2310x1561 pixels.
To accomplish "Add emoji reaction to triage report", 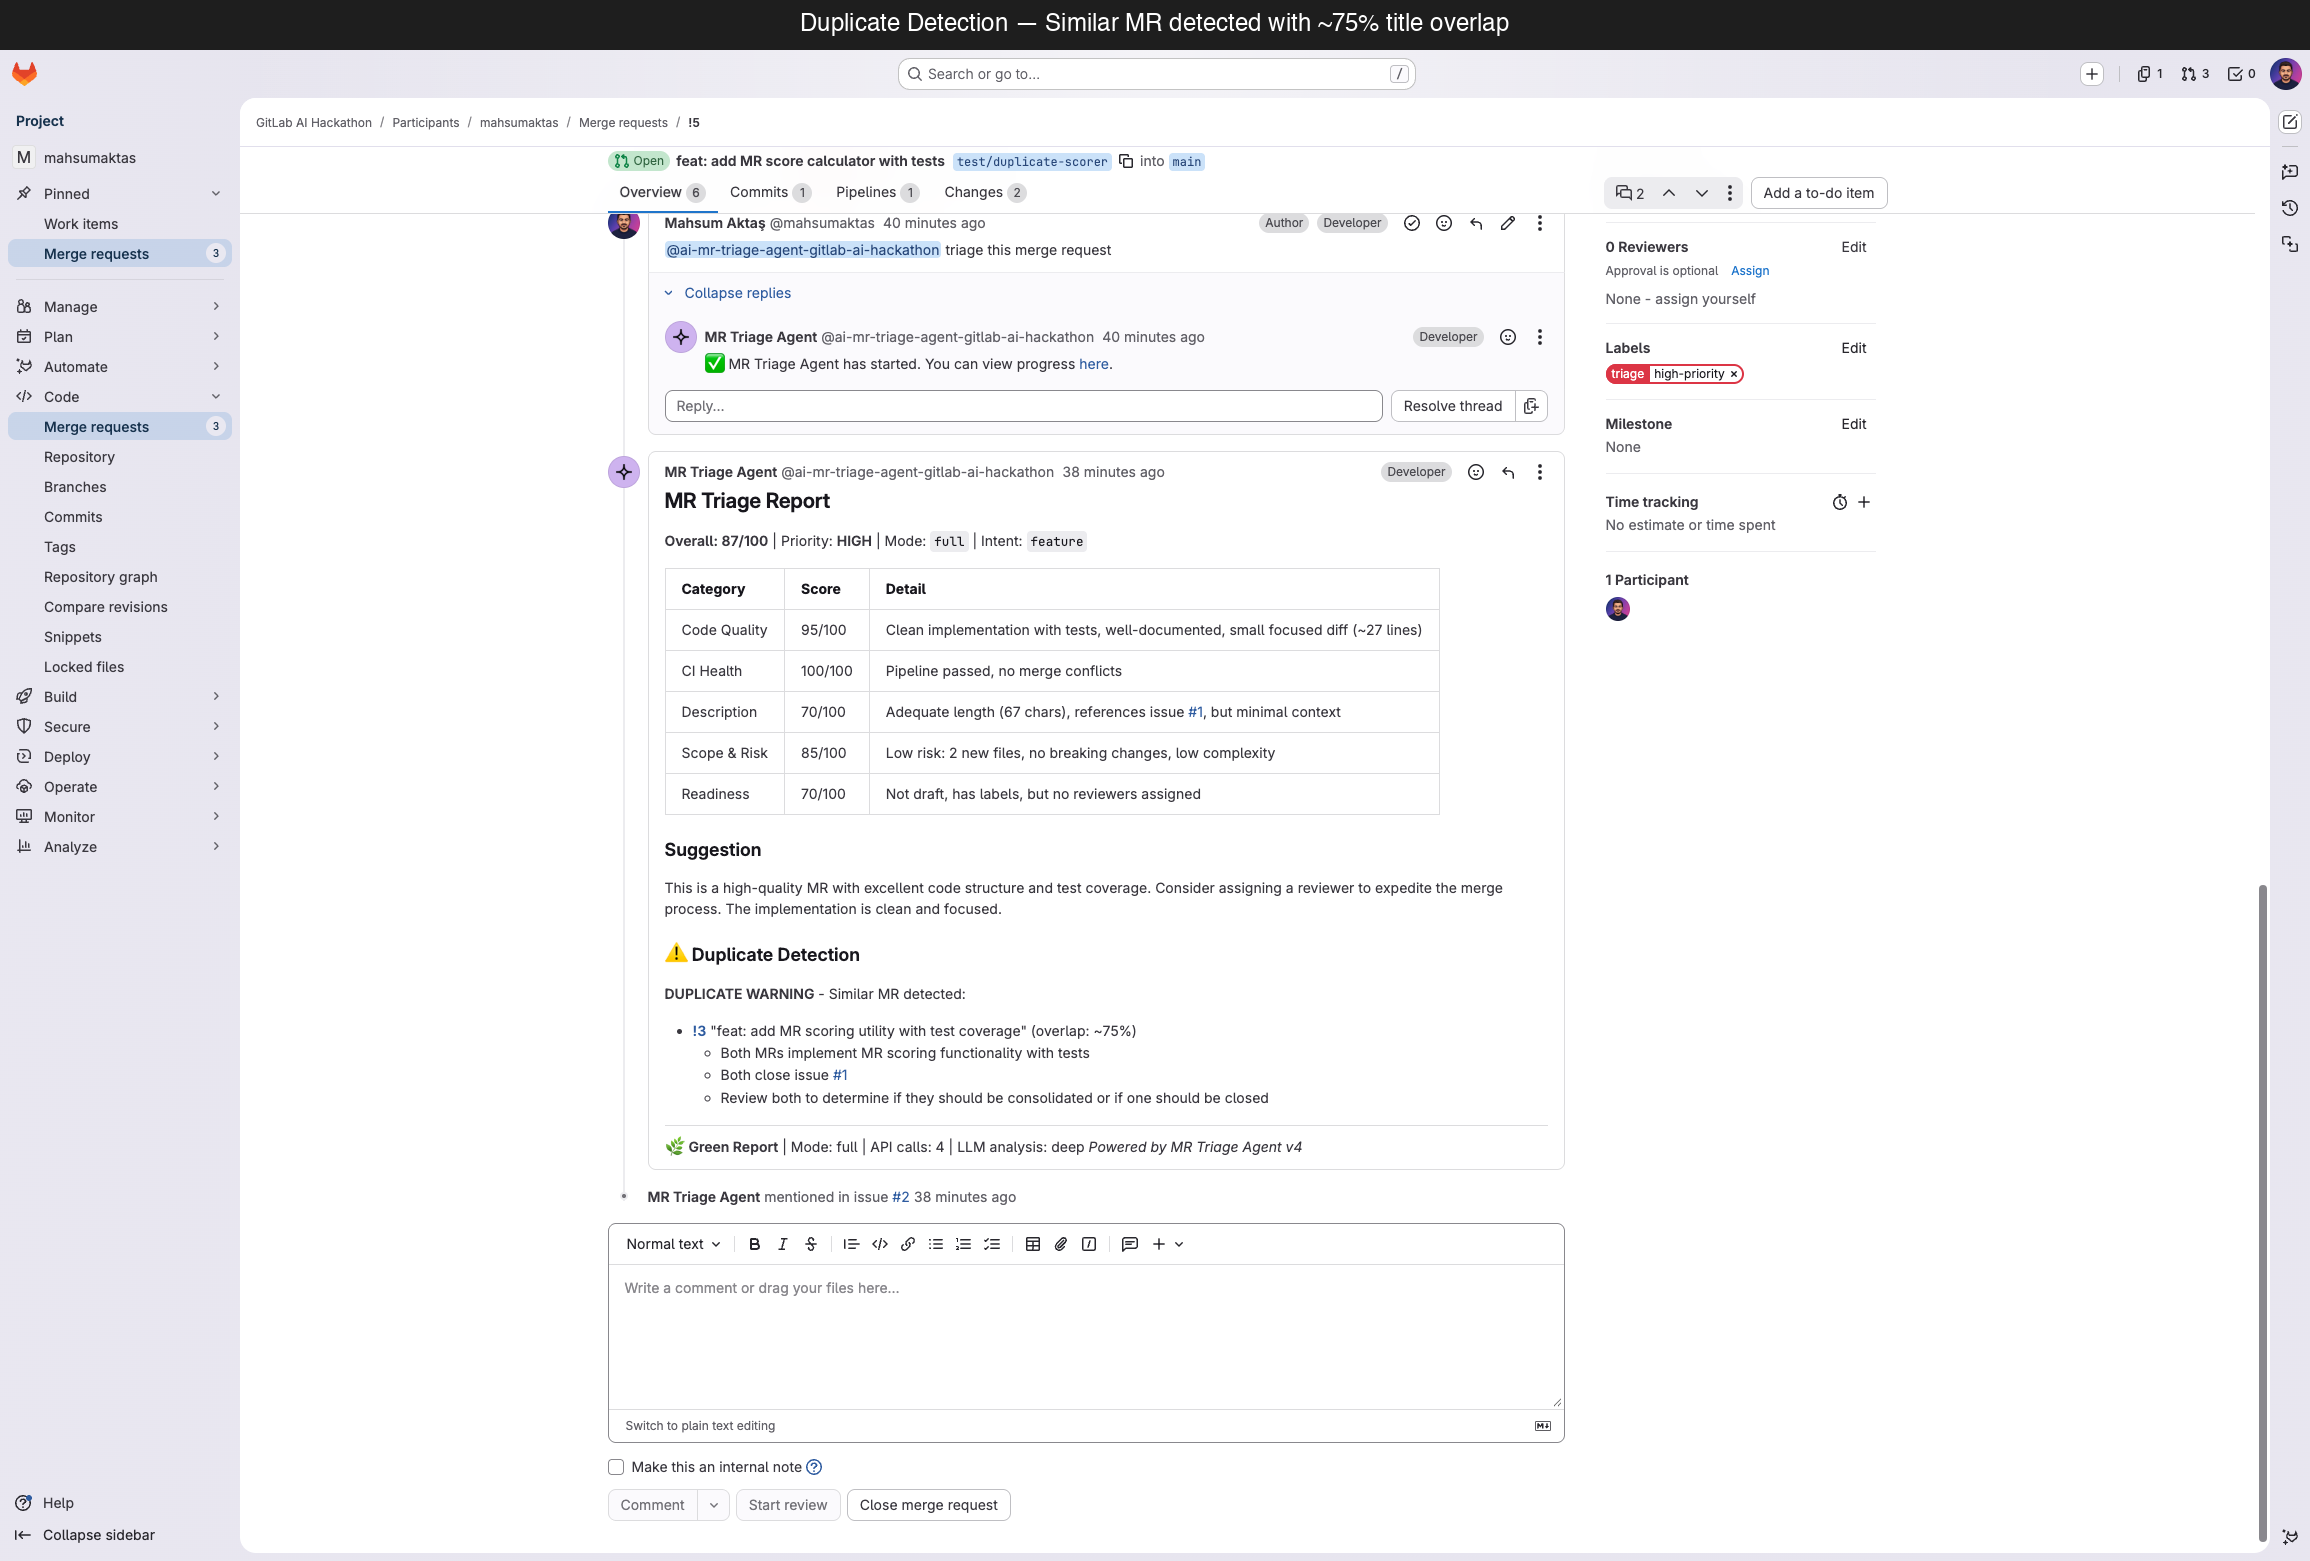I will (x=1475, y=472).
